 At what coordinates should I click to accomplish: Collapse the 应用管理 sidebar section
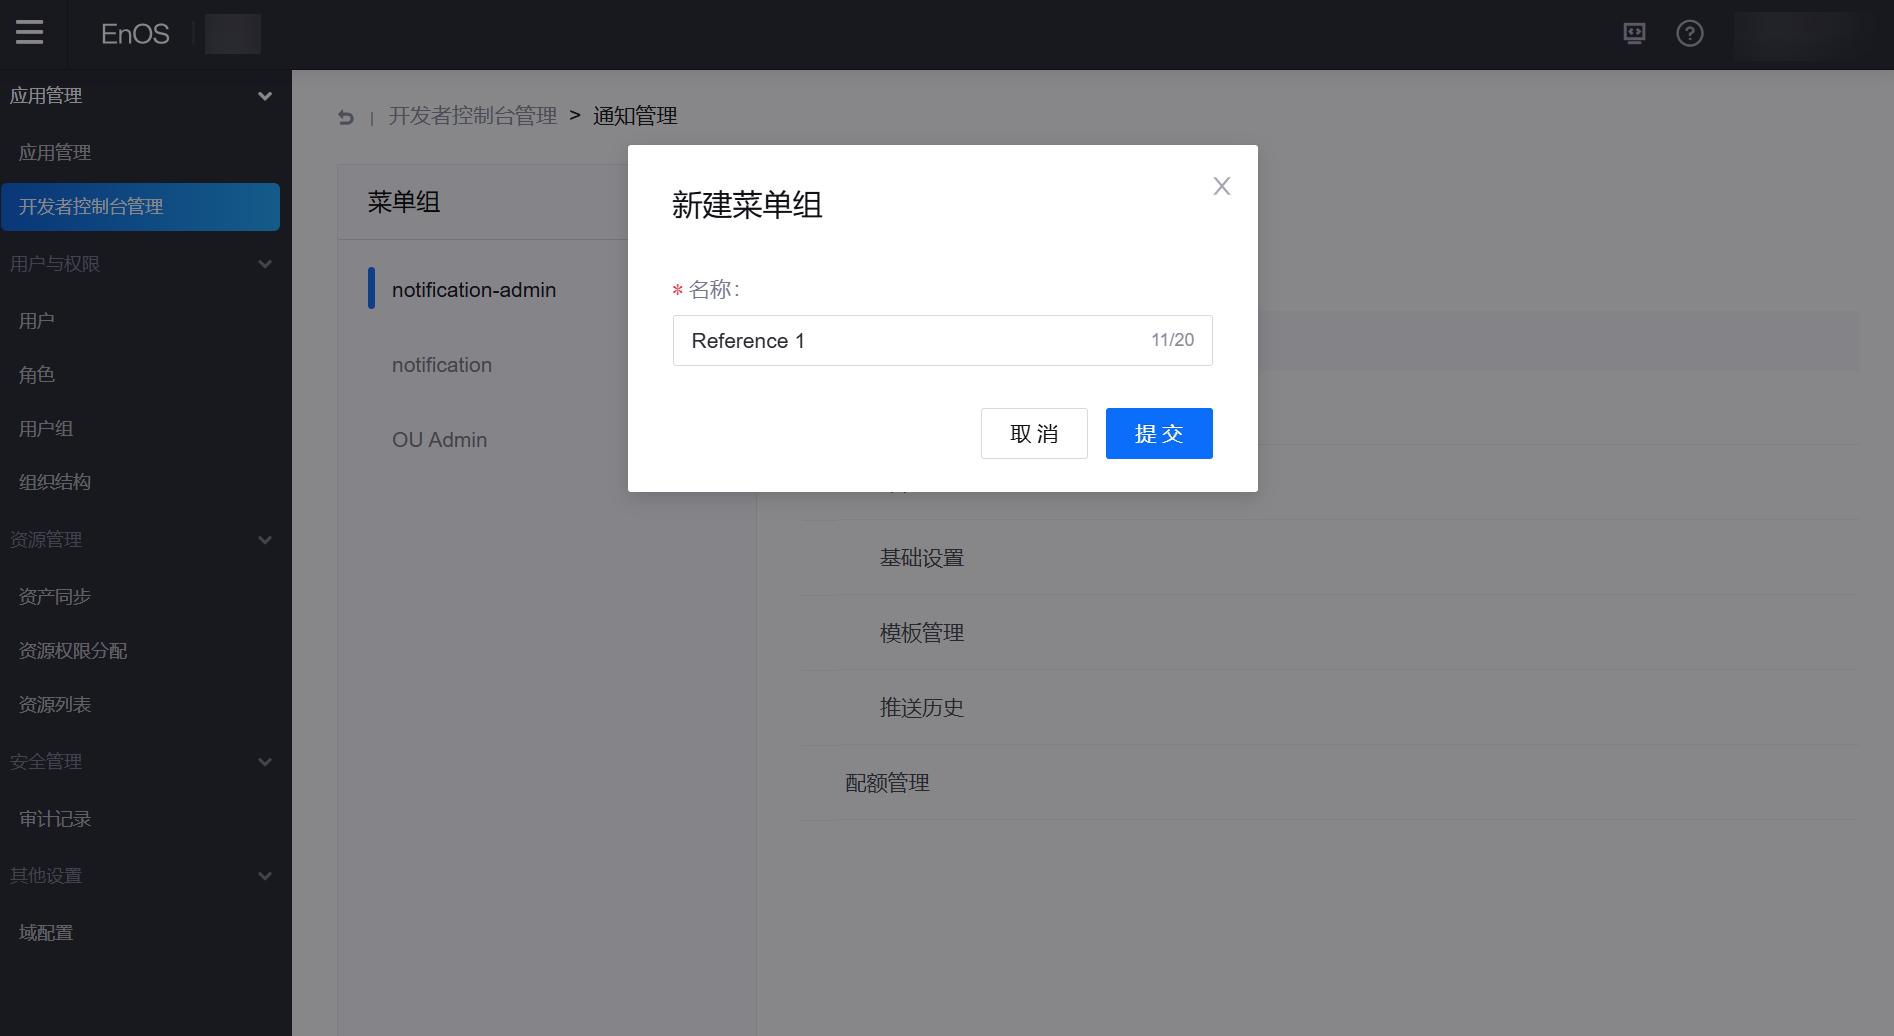click(x=265, y=95)
